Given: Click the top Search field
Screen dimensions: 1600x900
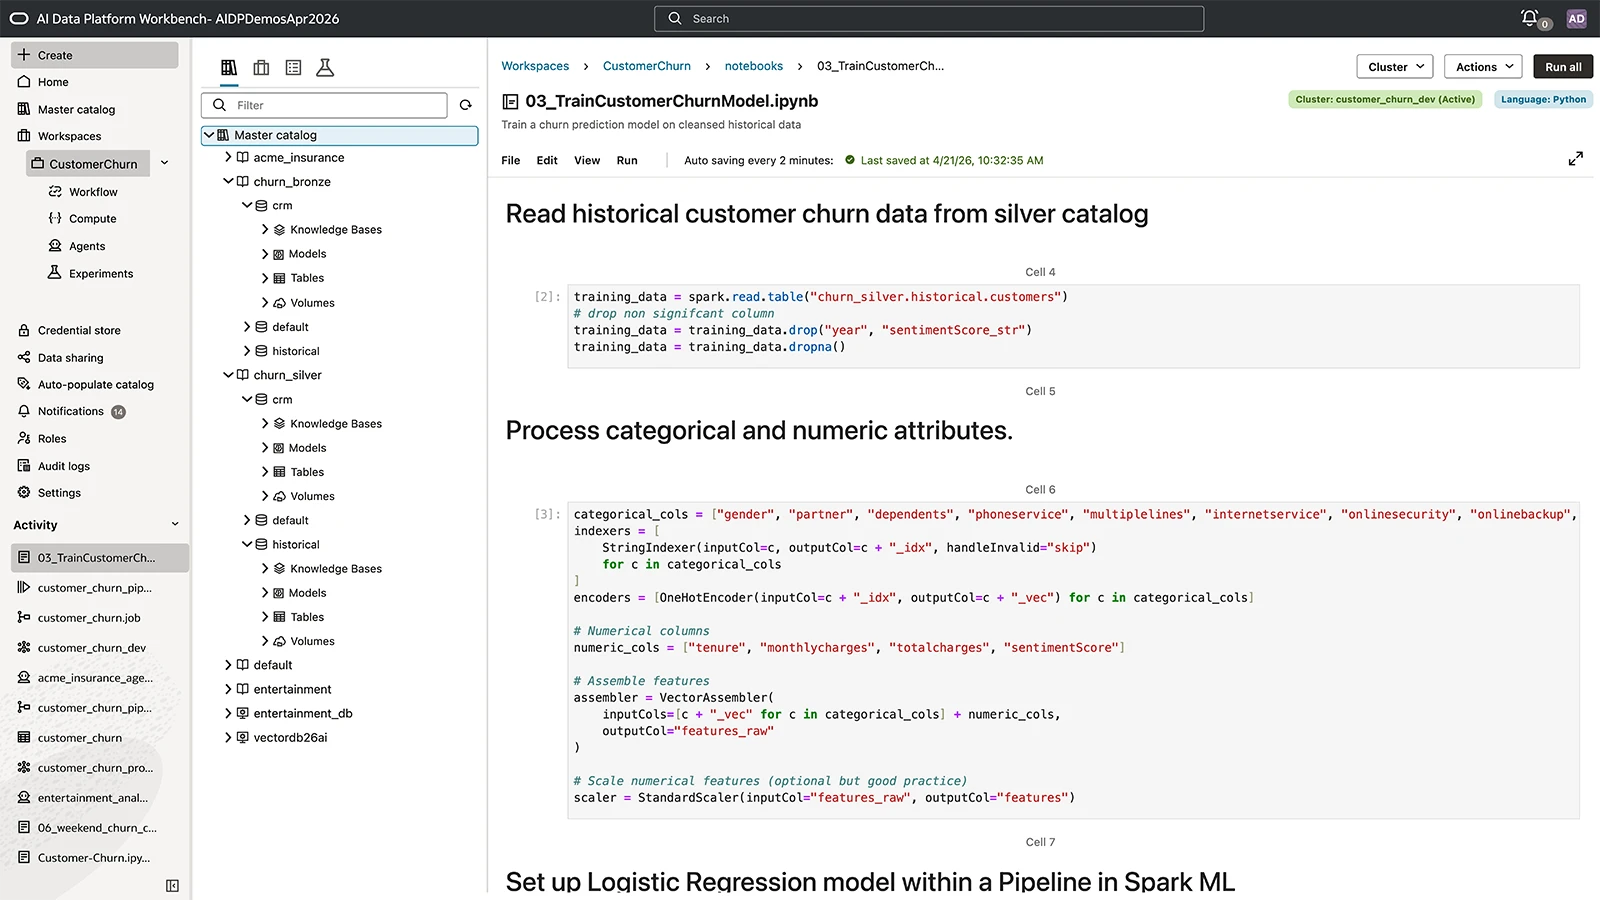Looking at the screenshot, I should [x=929, y=18].
